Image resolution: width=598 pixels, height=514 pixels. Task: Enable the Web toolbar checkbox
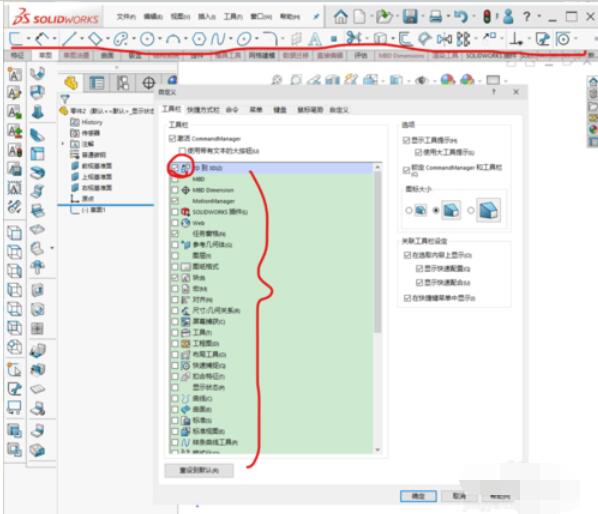coord(175,223)
